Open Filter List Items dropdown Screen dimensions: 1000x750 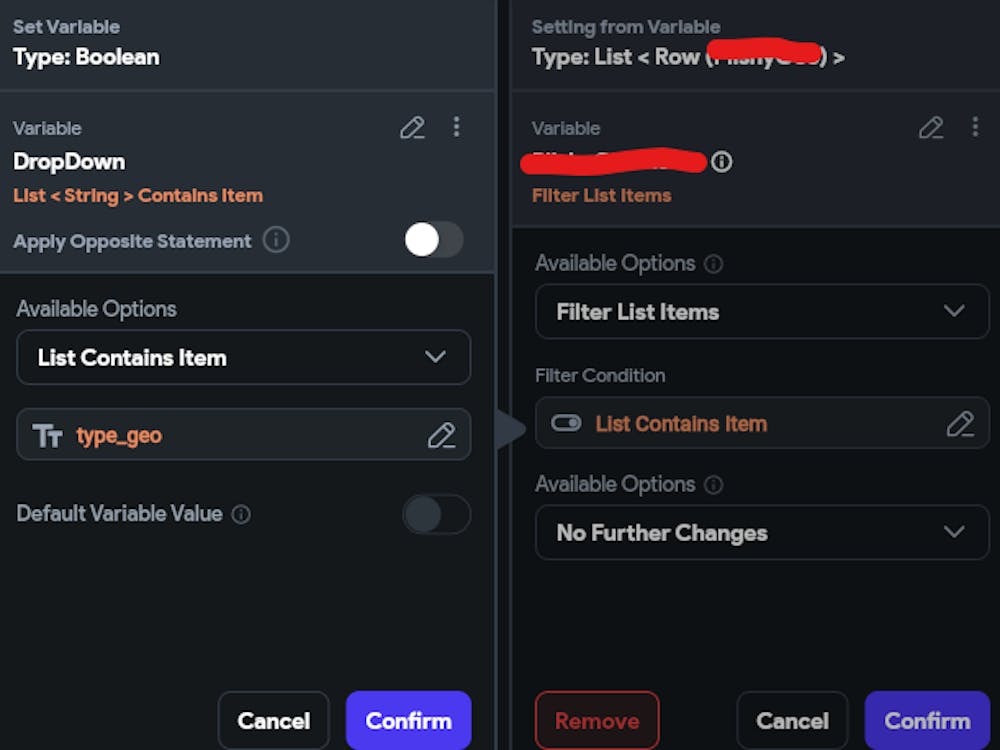coord(762,312)
